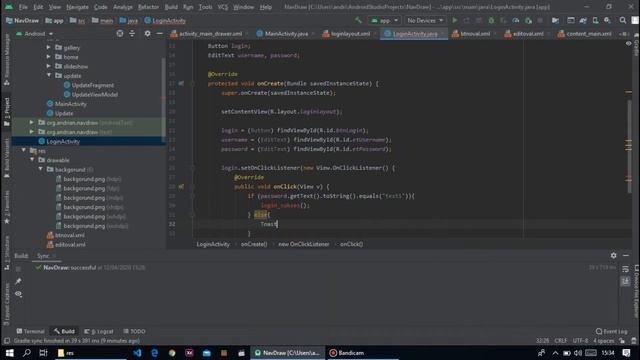This screenshot has width=640, height=360.
Task: Hide the Build panel with minus icon
Action: point(626,256)
